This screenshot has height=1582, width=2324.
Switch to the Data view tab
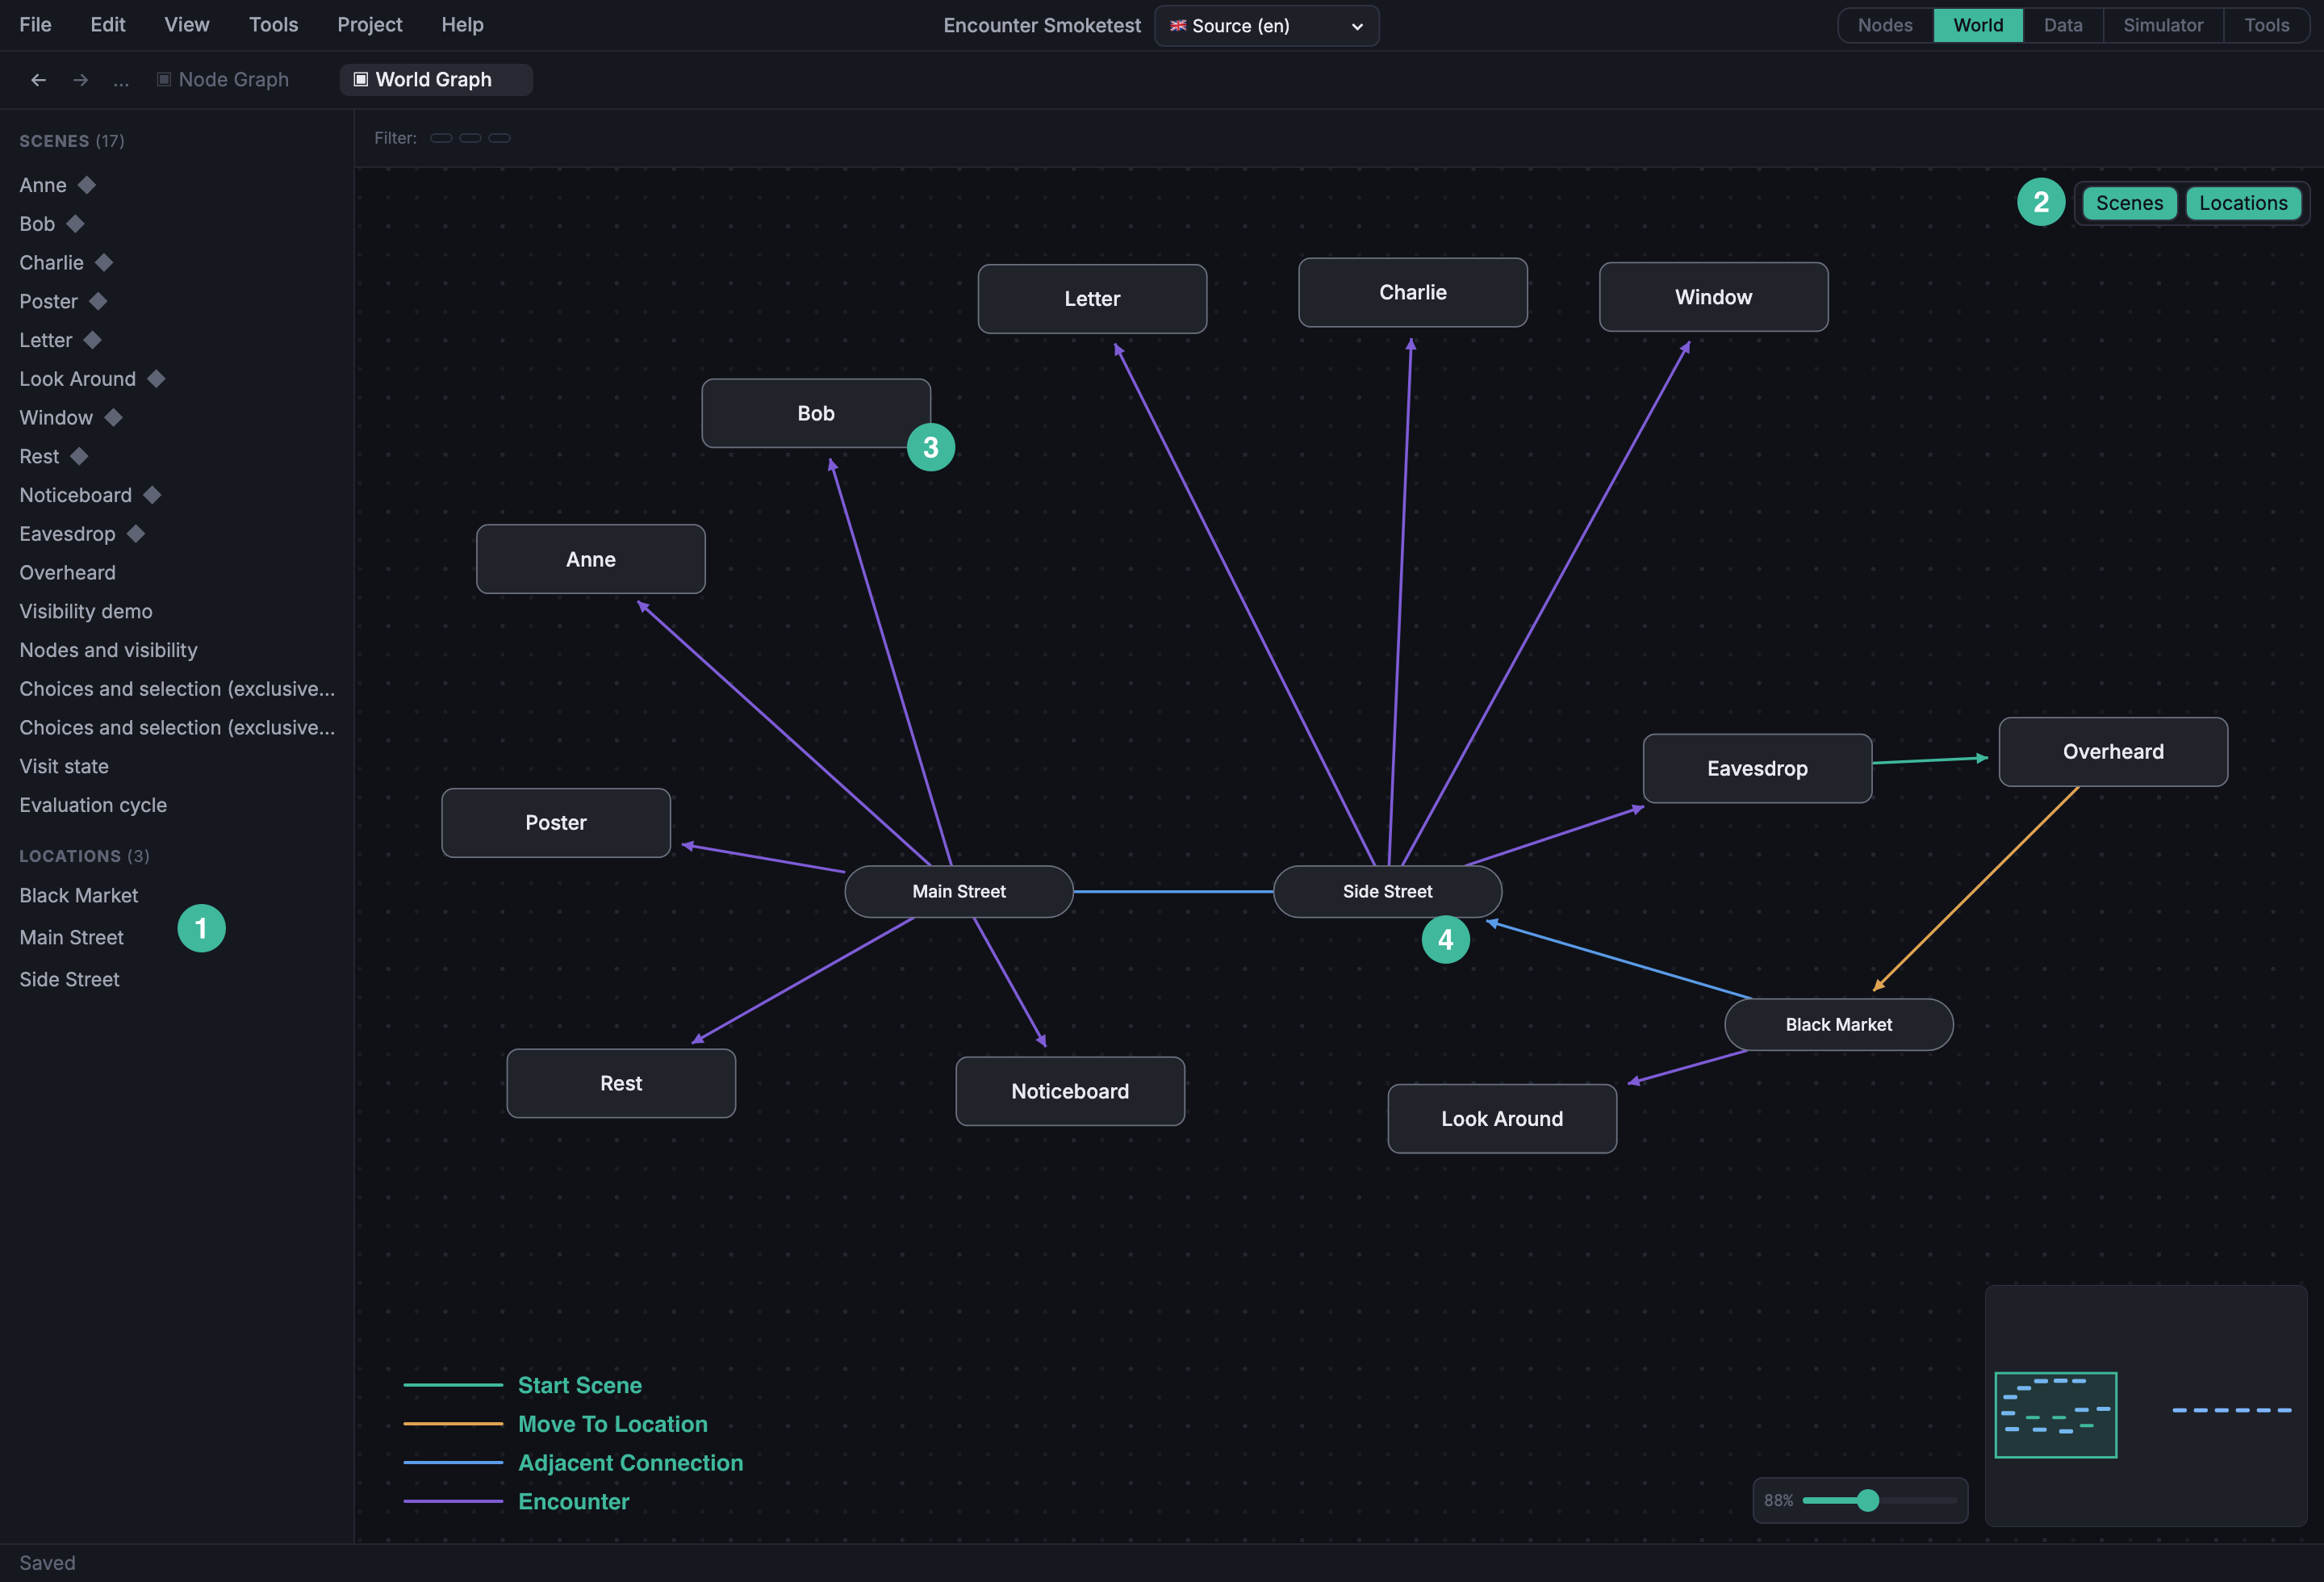click(x=2063, y=25)
